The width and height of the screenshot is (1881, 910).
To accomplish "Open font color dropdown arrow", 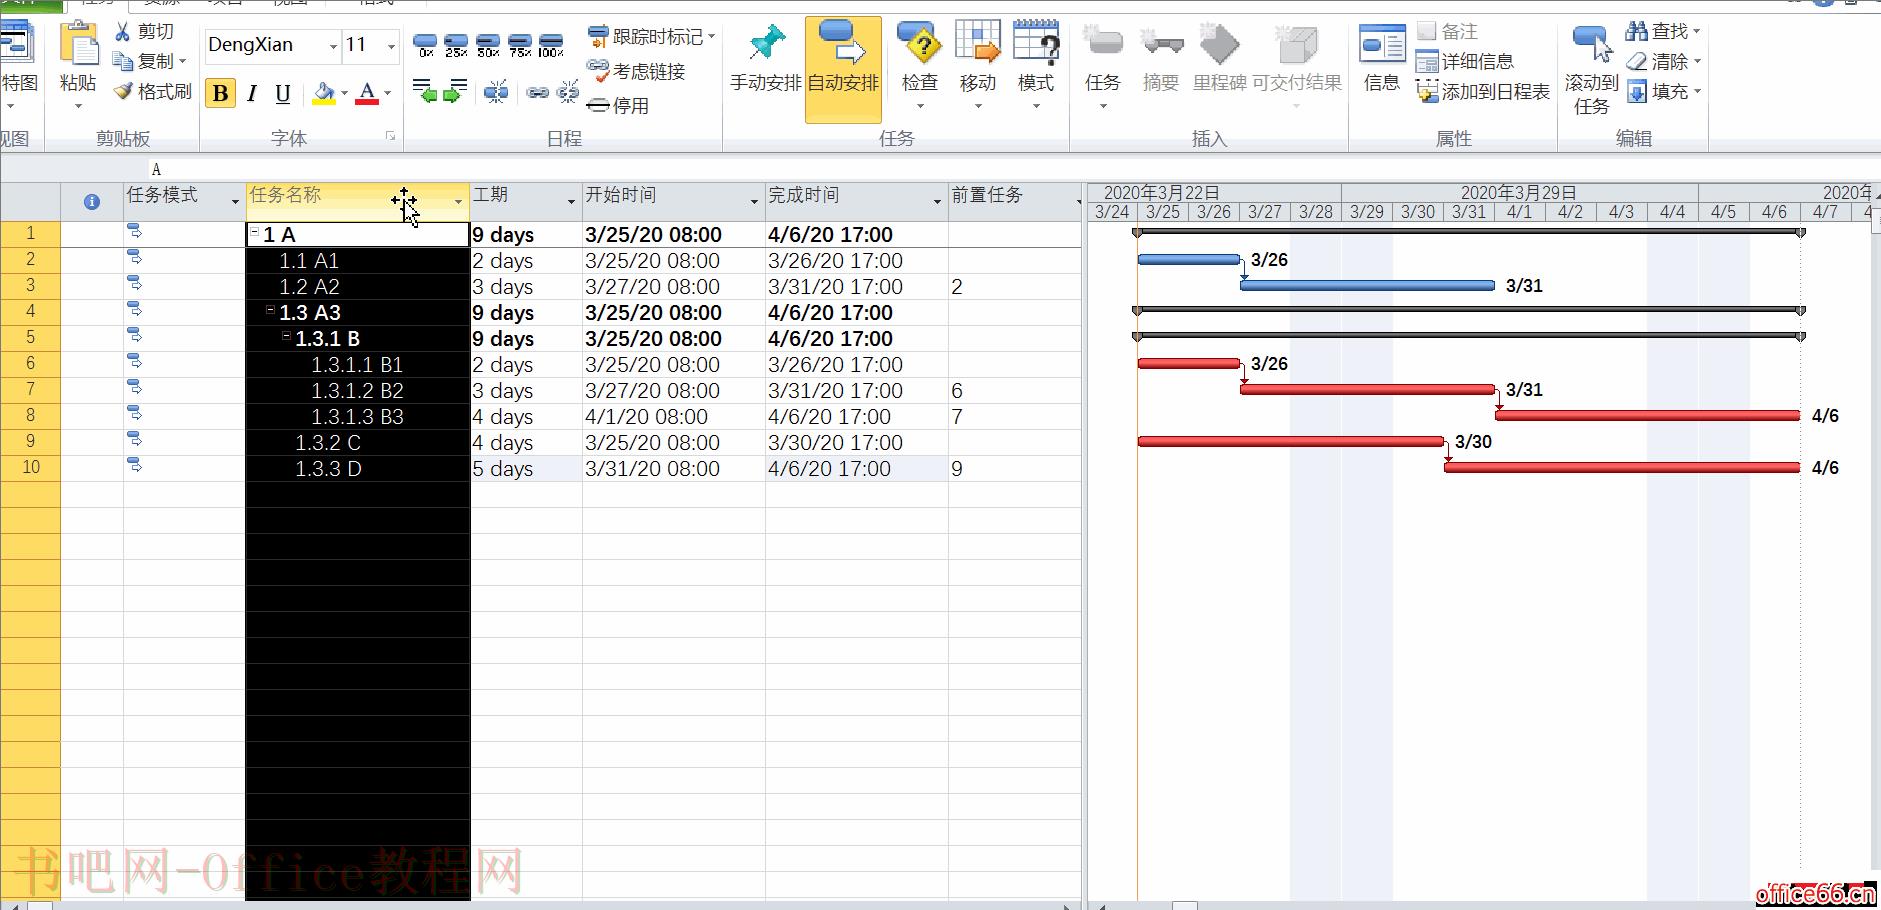I will pyautogui.click(x=388, y=94).
